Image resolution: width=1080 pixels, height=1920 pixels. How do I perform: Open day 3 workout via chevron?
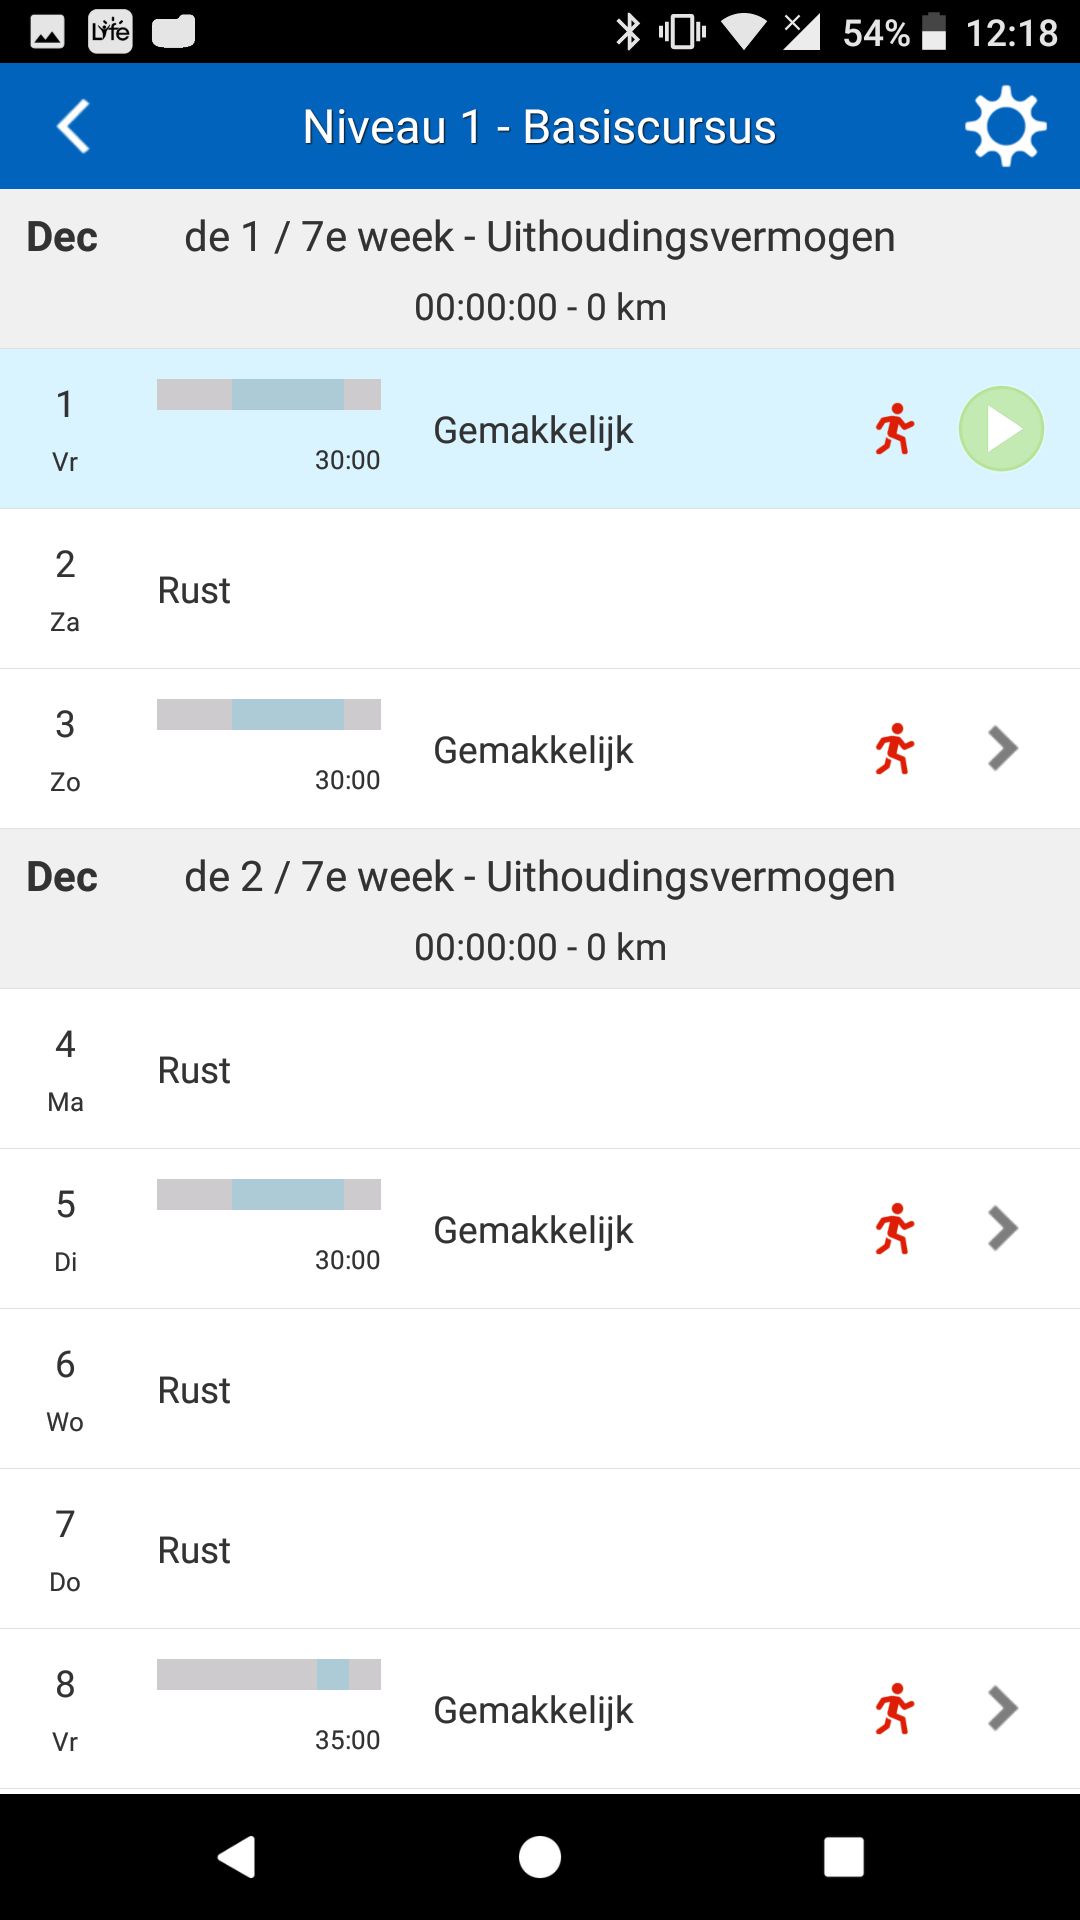[x=1002, y=749]
